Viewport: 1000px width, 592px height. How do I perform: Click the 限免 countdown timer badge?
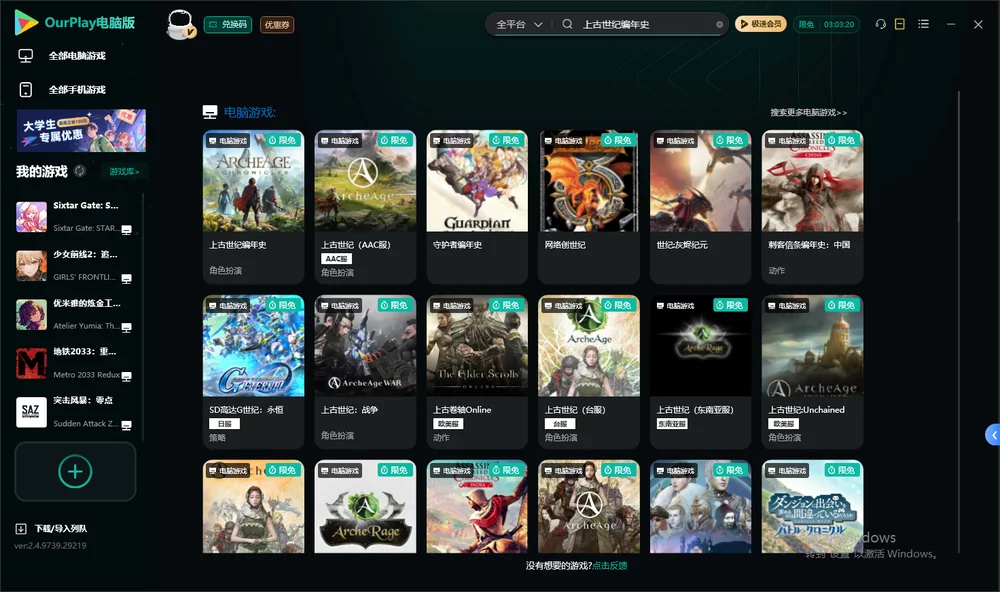(826, 24)
